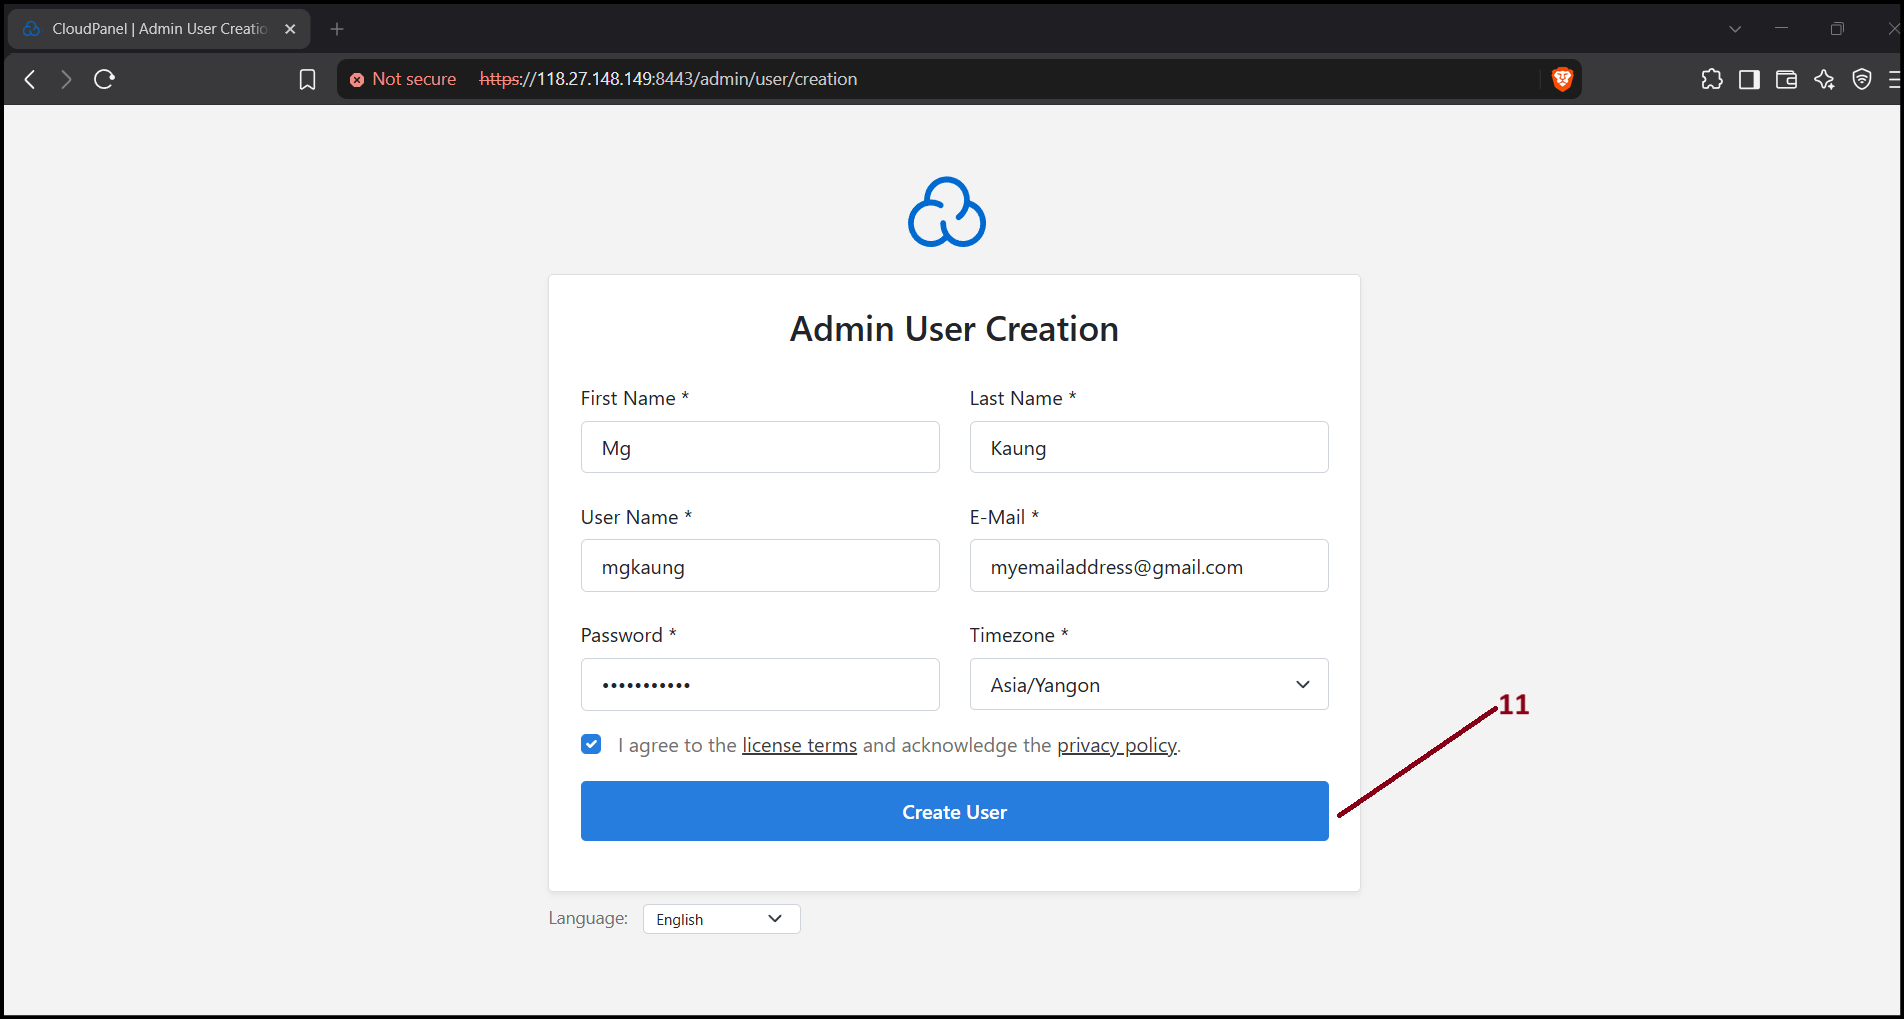Viewport: 1904px width, 1019px height.
Task: Open the license terms link
Action: pos(799,745)
